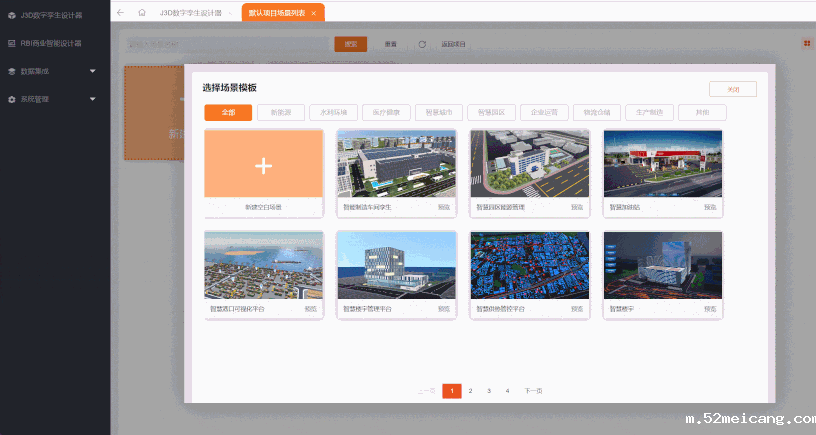
Task: Select the 全部 category filter
Action: tap(227, 112)
